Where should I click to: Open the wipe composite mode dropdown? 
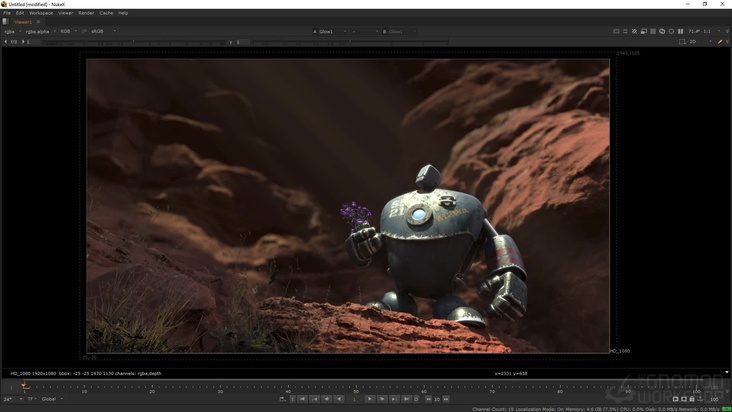point(365,31)
